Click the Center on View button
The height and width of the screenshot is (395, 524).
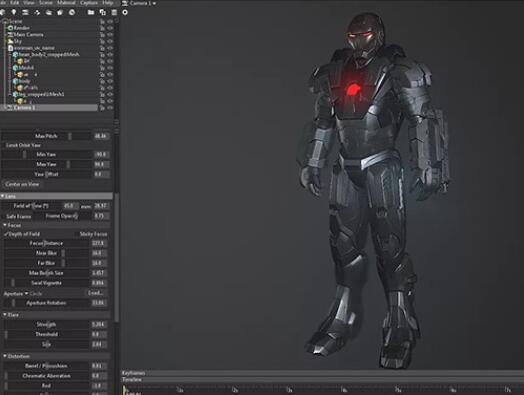pyautogui.click(x=22, y=184)
